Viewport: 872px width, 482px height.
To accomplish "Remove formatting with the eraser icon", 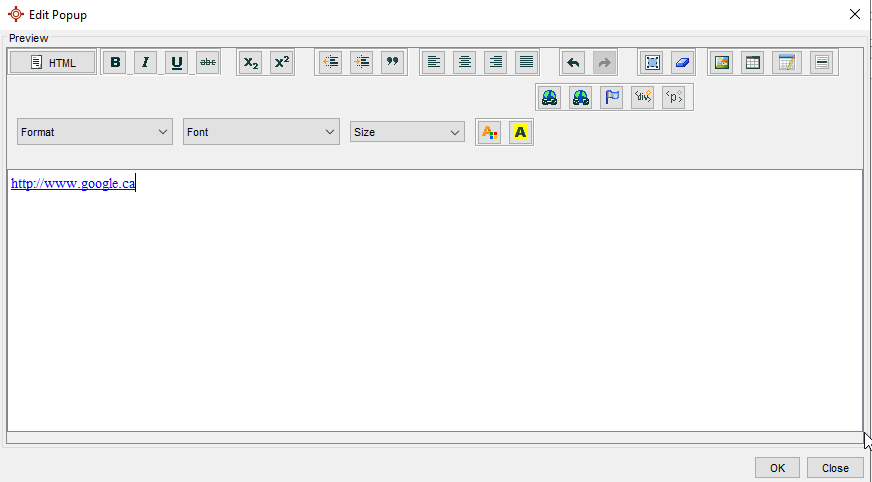I will click(681, 63).
